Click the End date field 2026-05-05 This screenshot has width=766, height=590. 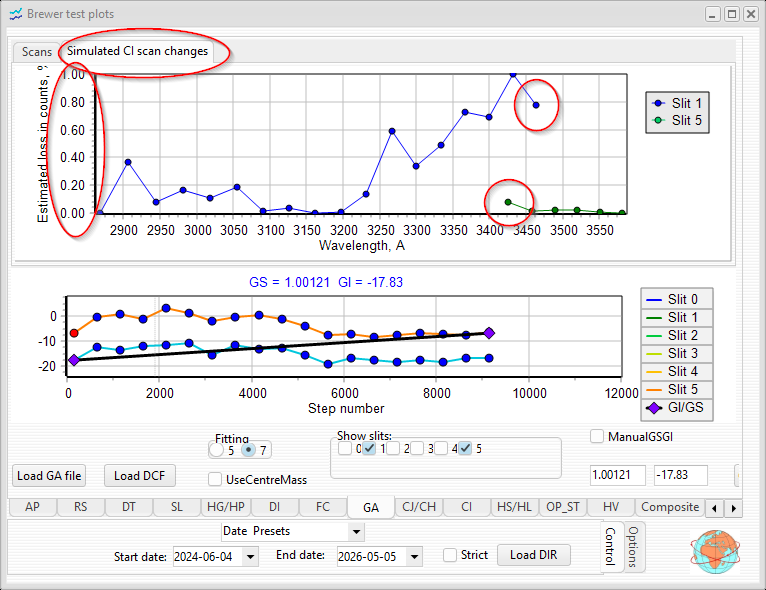(x=372, y=557)
